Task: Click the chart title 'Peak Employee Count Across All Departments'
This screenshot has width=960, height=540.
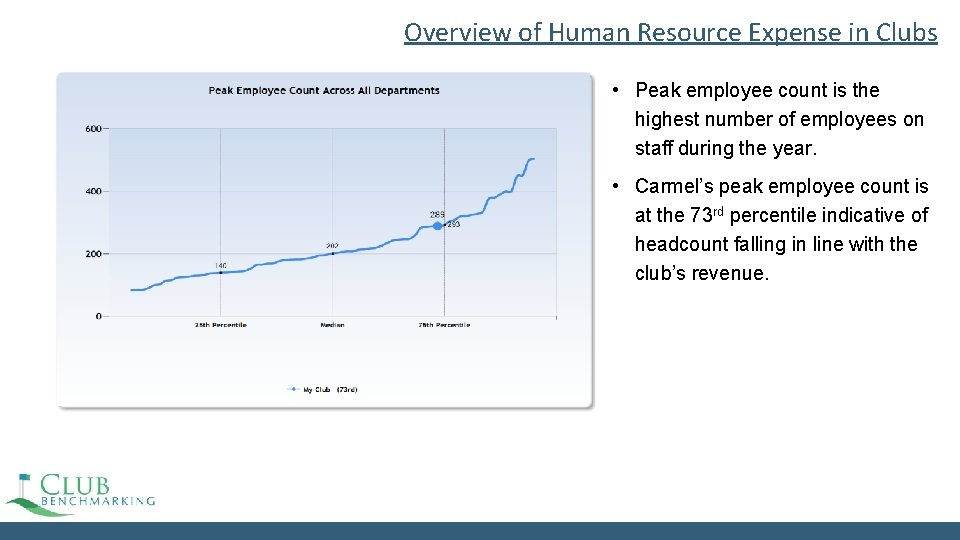Action: [x=324, y=91]
